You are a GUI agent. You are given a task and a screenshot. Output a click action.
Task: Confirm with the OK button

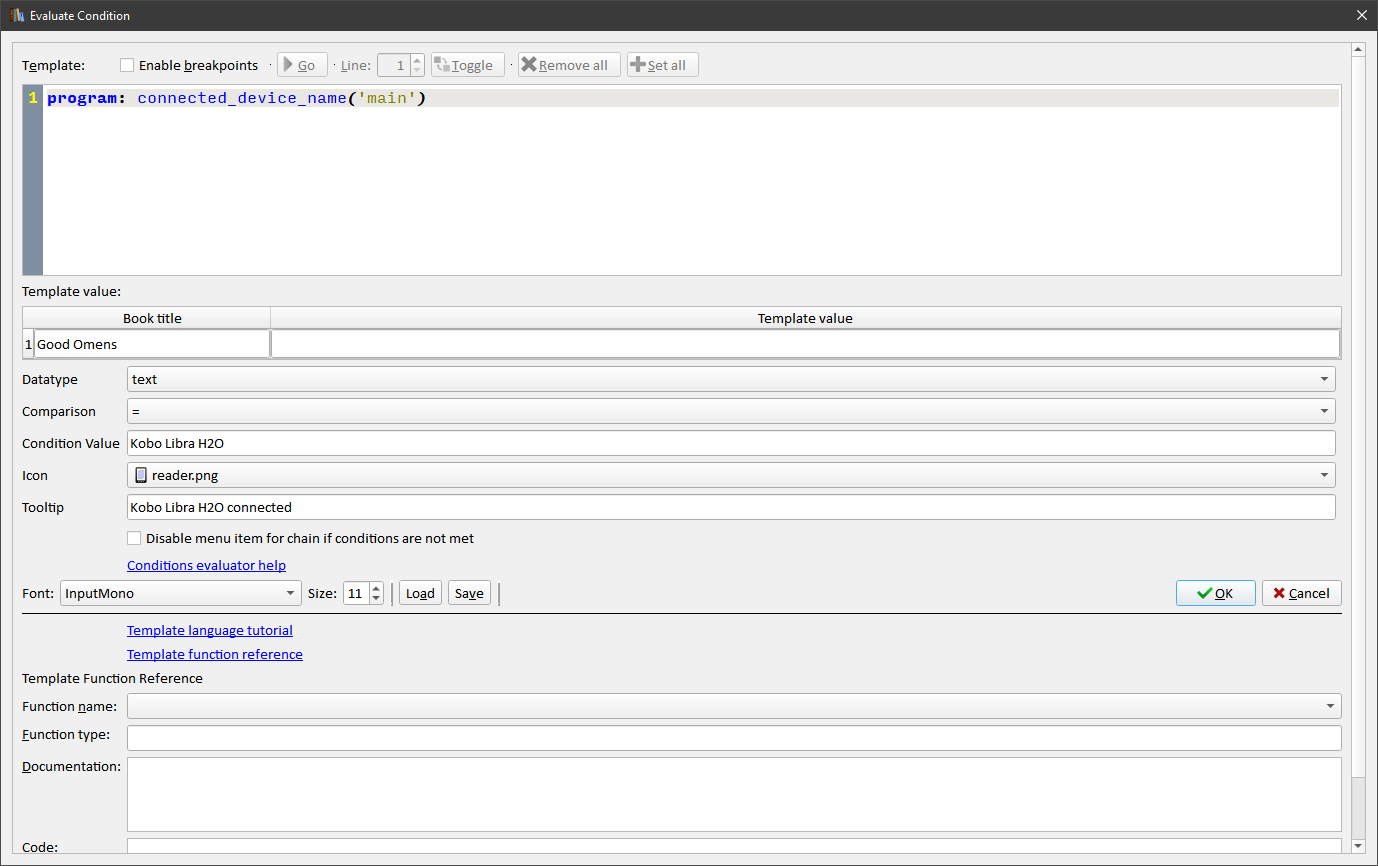[x=1215, y=593]
